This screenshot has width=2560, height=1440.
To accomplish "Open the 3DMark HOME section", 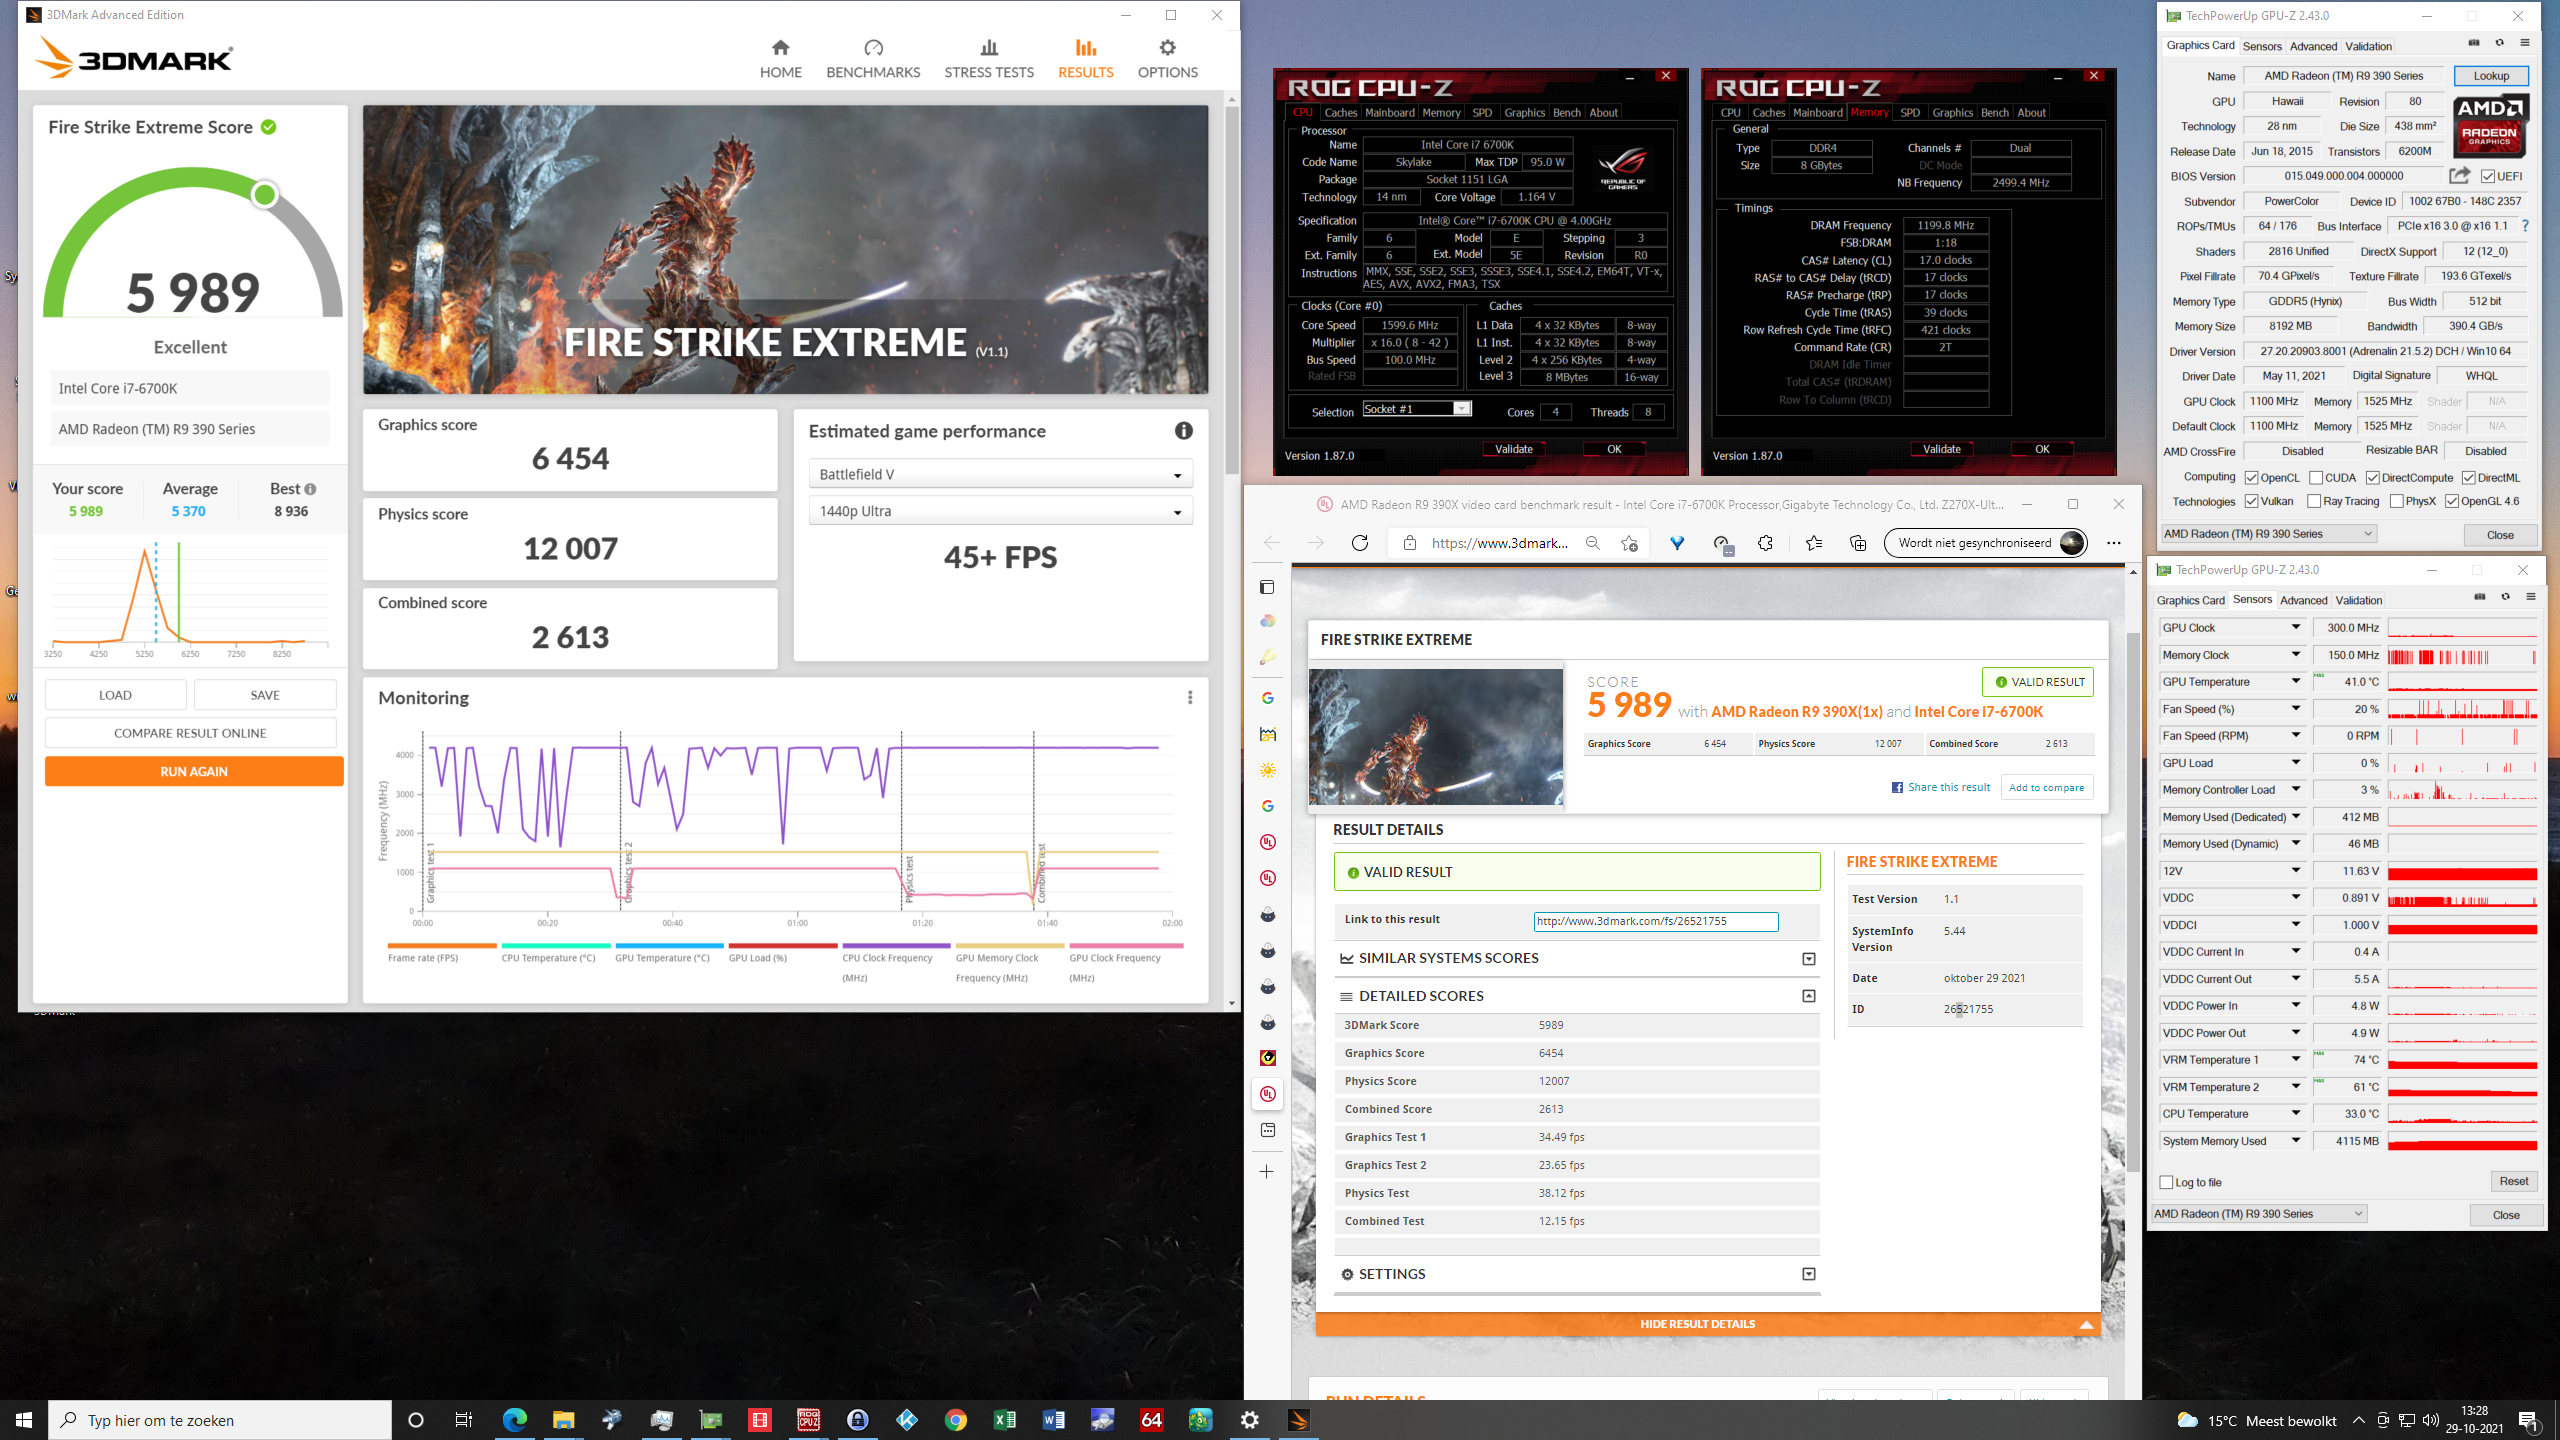I will point(780,59).
